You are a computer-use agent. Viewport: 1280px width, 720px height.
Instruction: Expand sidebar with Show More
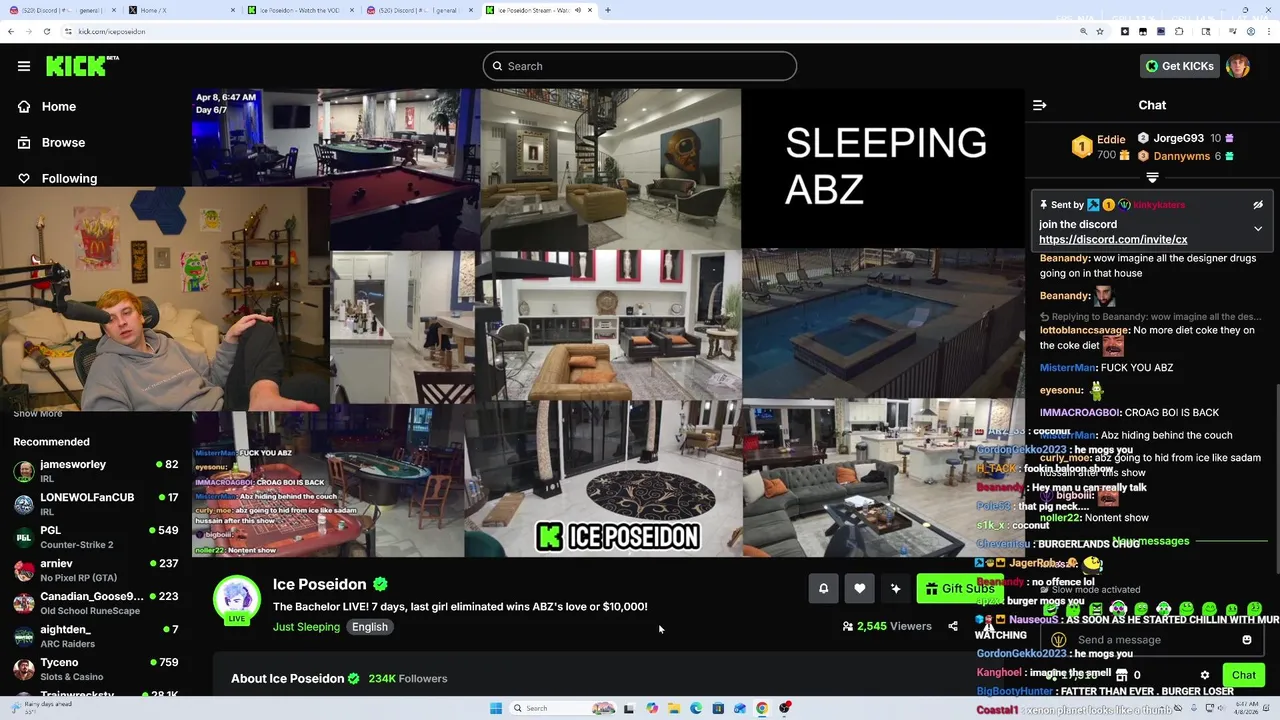click(x=38, y=414)
